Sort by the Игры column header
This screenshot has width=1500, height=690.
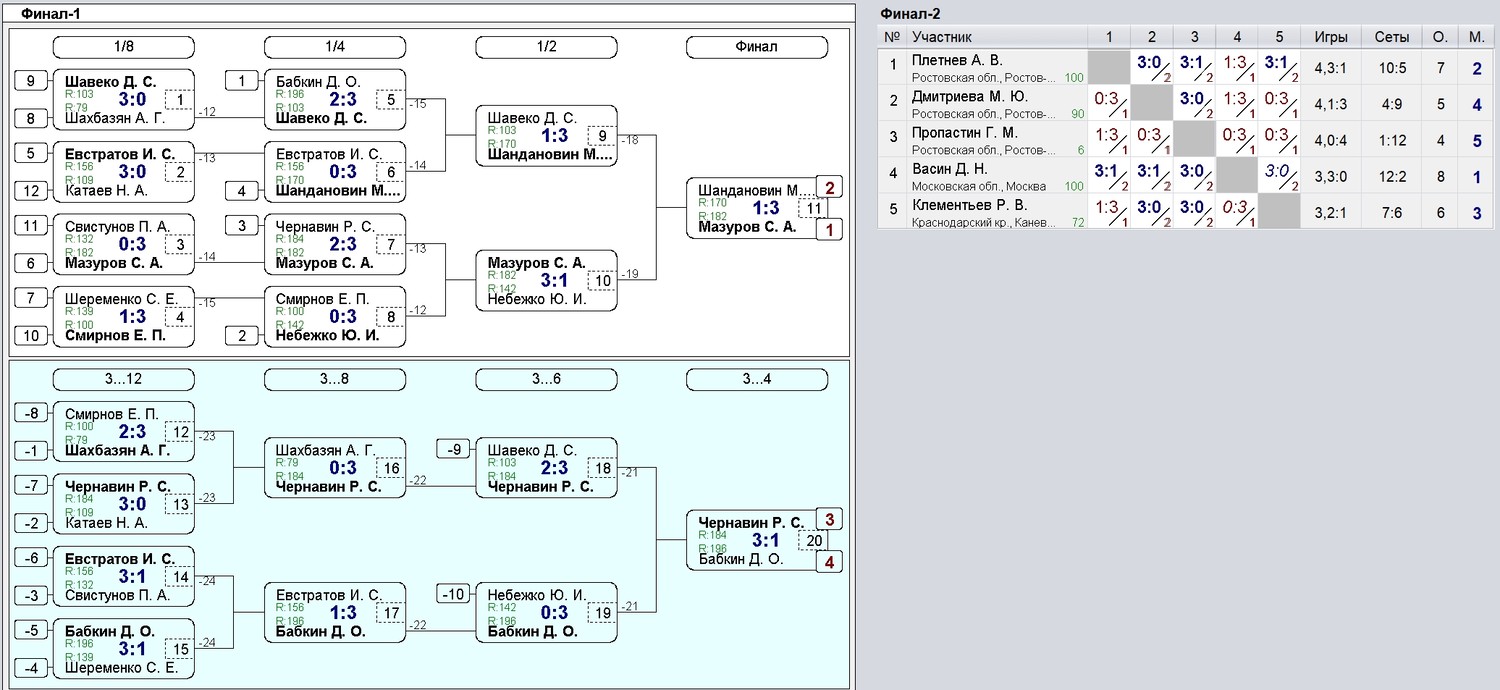point(1330,37)
